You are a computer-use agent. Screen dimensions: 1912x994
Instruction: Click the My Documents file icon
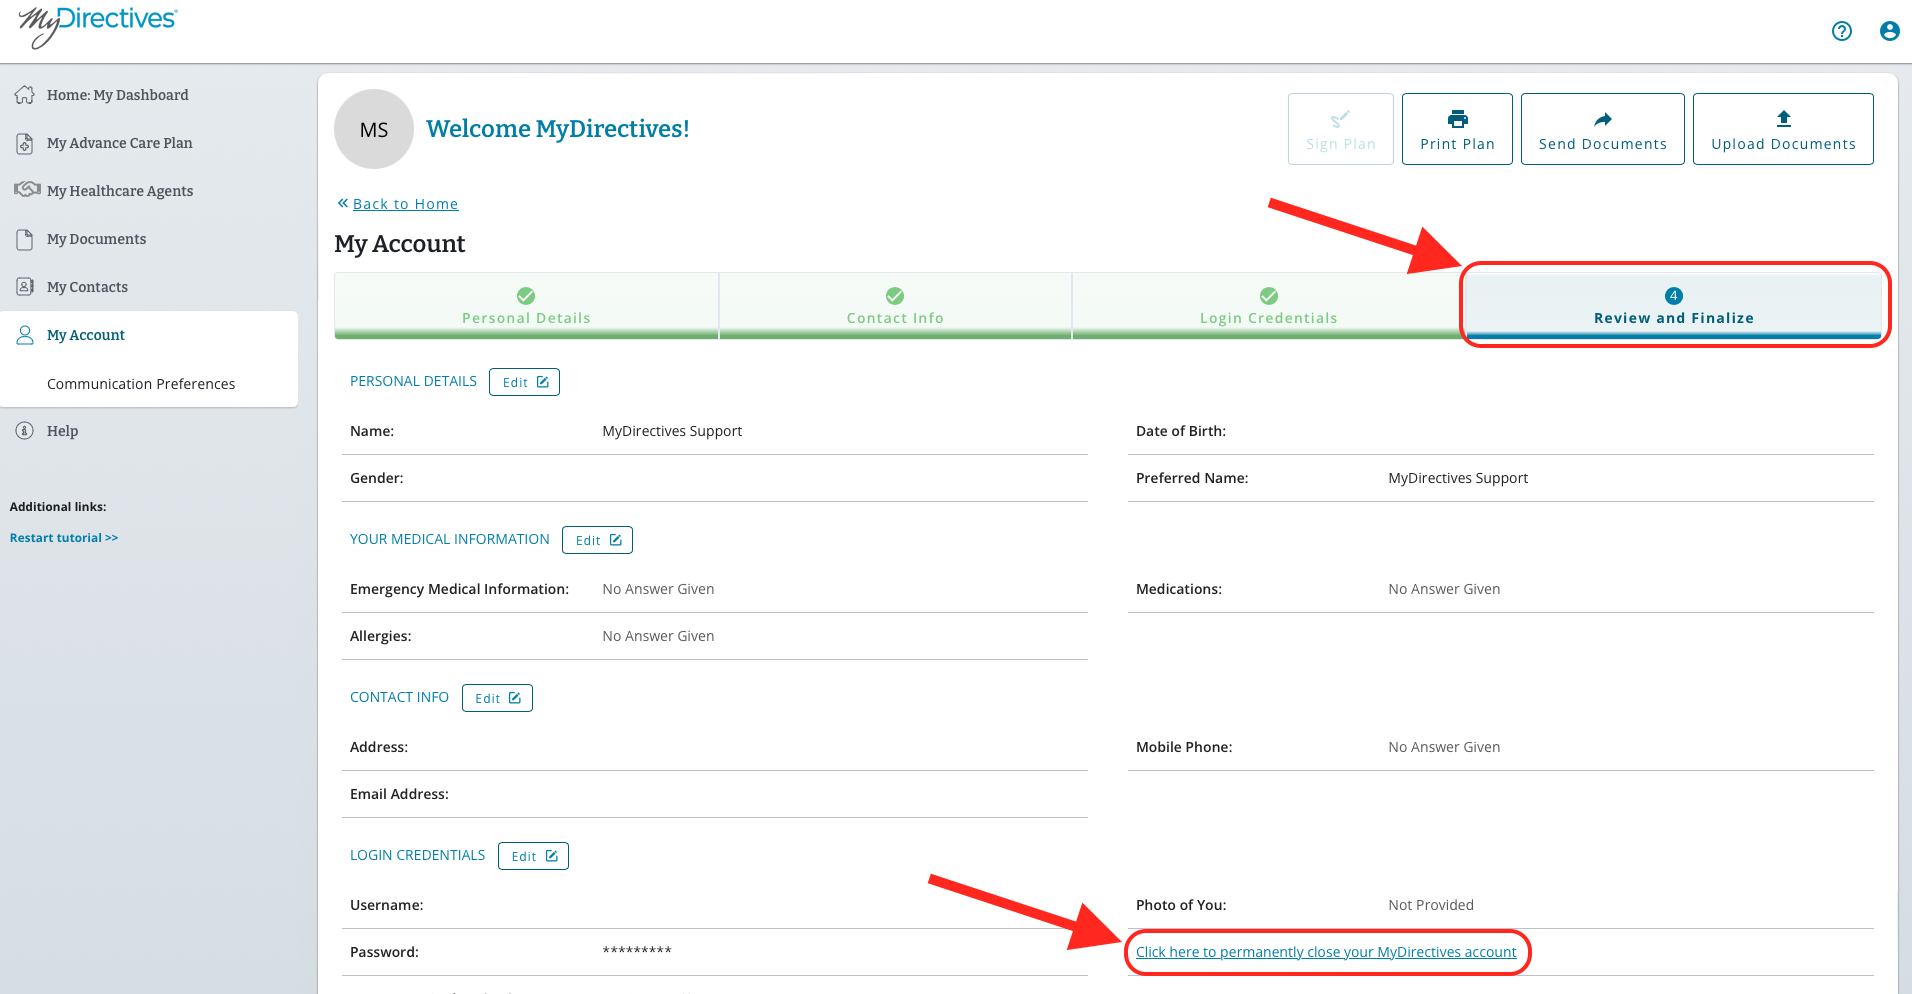tap(25, 239)
